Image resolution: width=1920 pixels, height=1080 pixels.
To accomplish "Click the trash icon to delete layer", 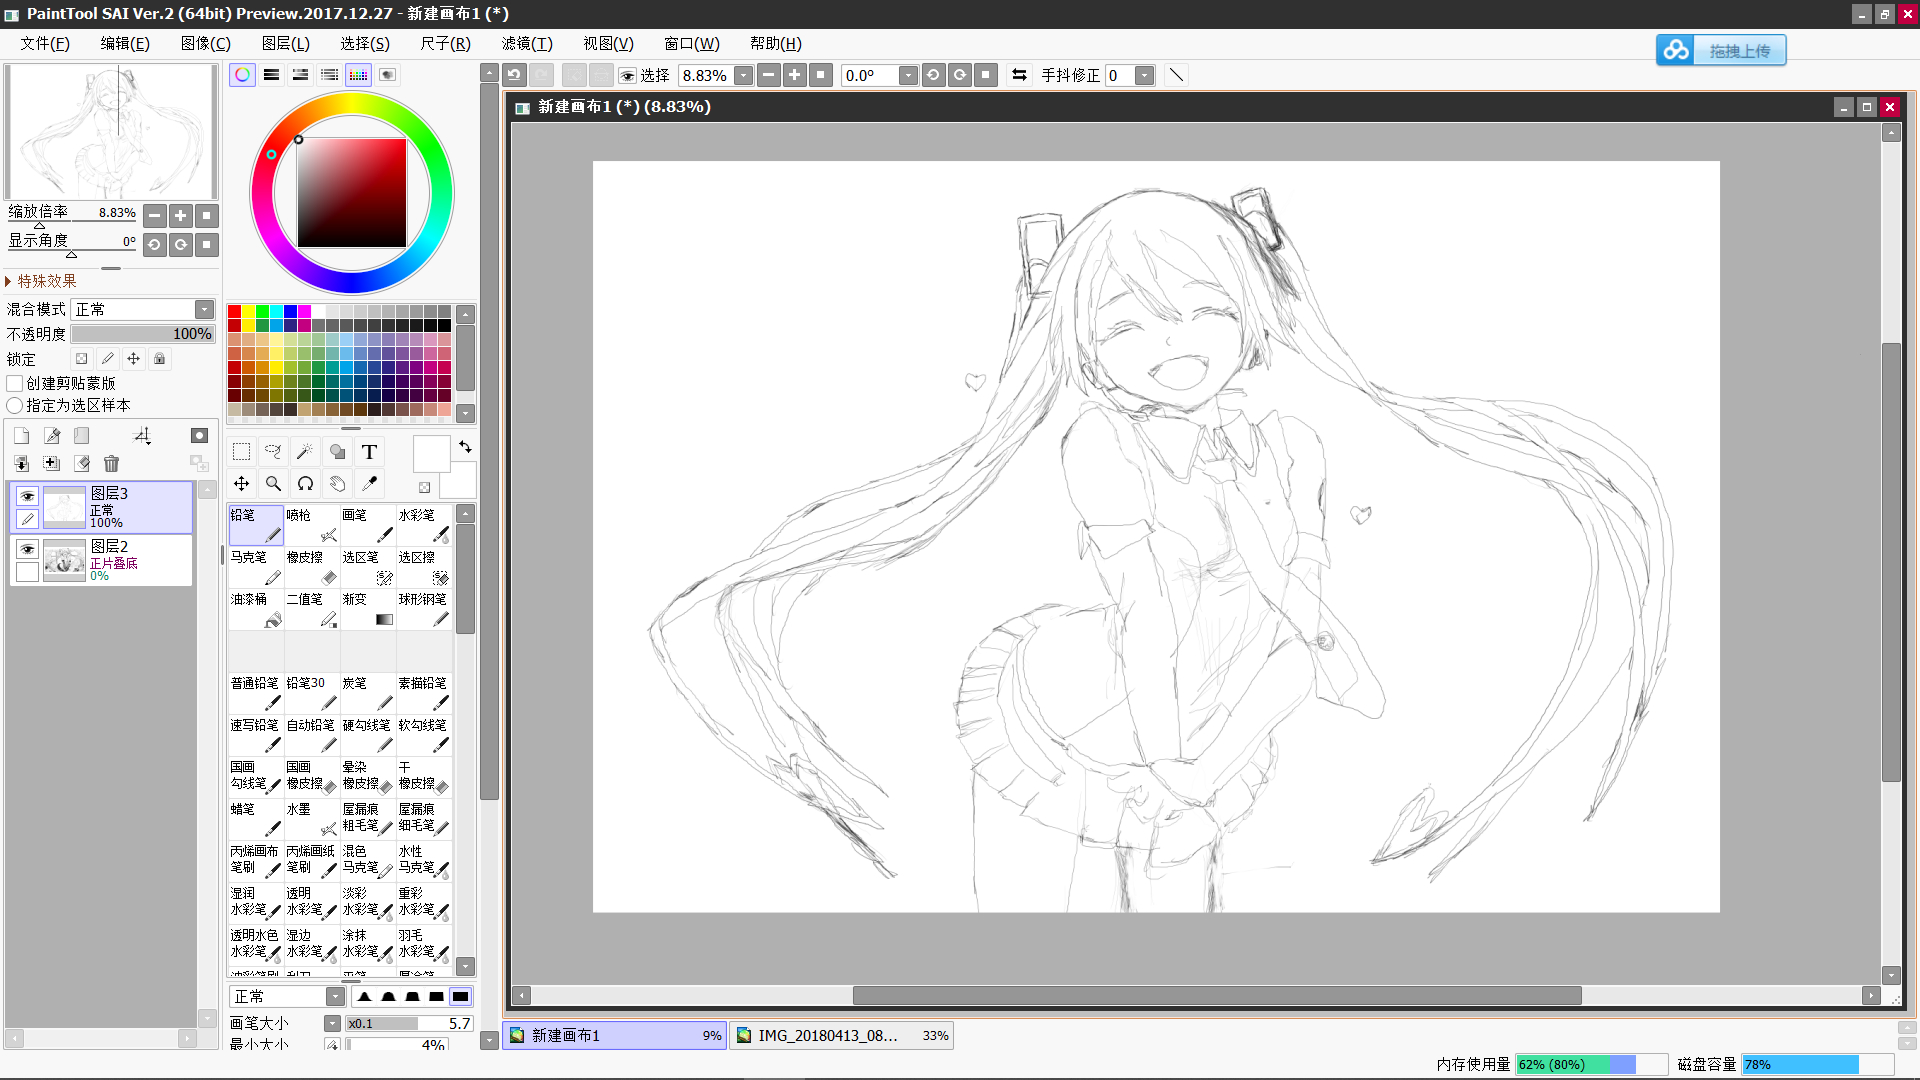I will point(111,464).
